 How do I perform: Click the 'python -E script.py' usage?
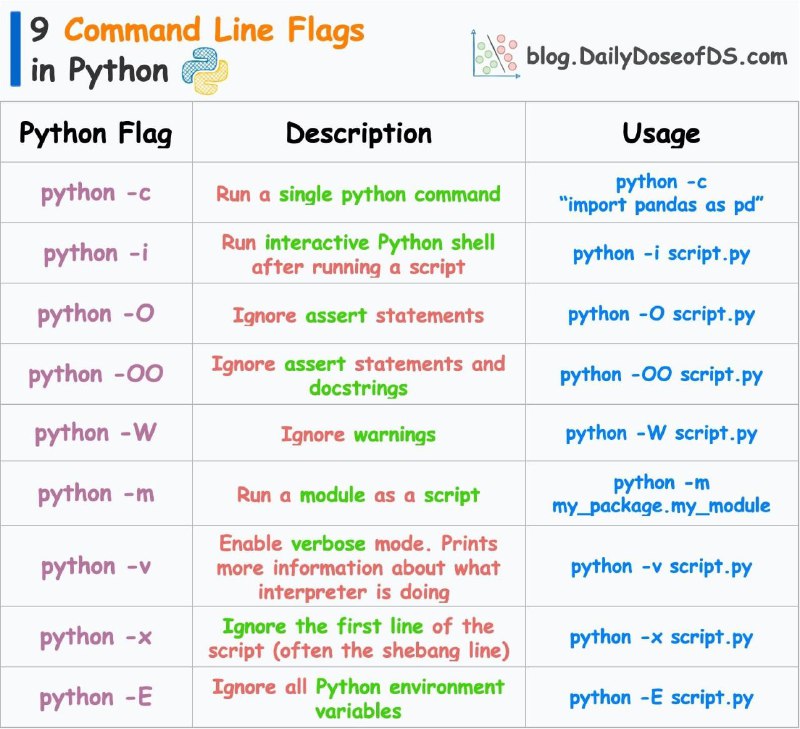(661, 698)
